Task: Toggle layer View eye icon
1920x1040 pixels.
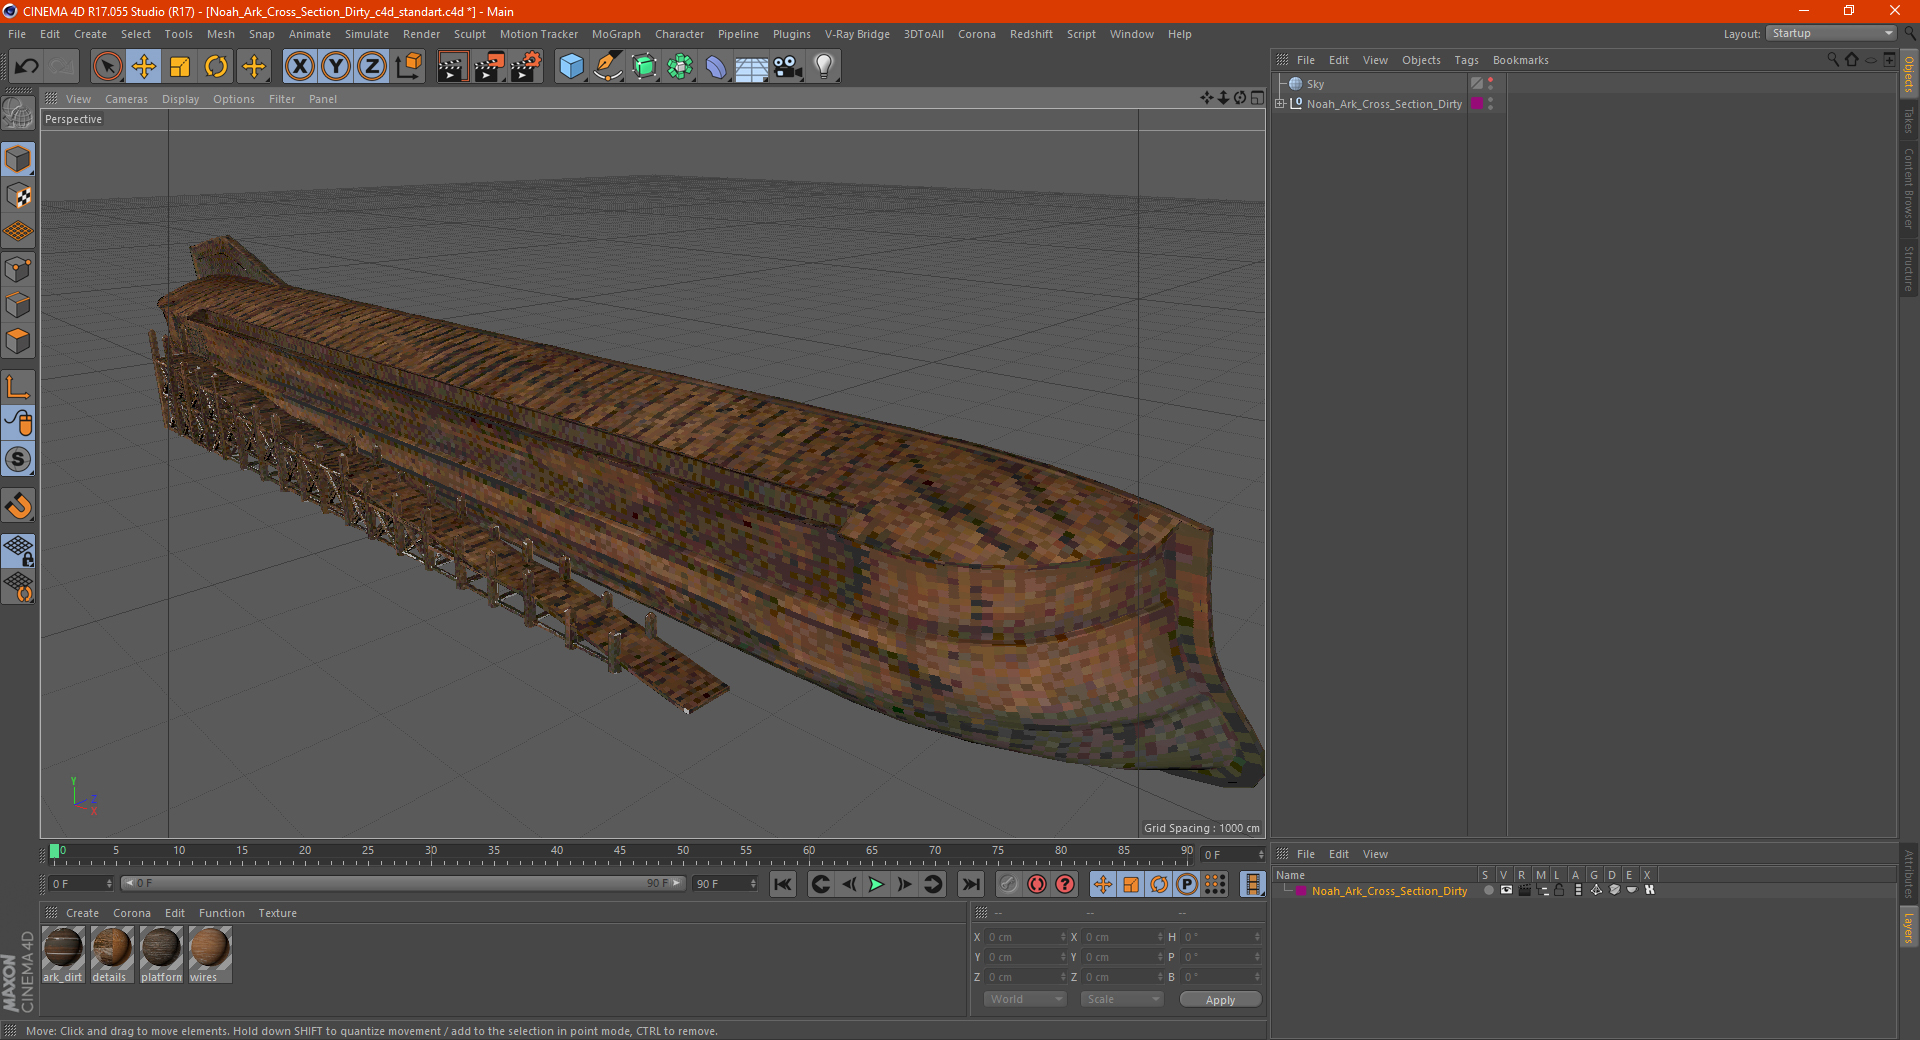Action: pos(1506,890)
